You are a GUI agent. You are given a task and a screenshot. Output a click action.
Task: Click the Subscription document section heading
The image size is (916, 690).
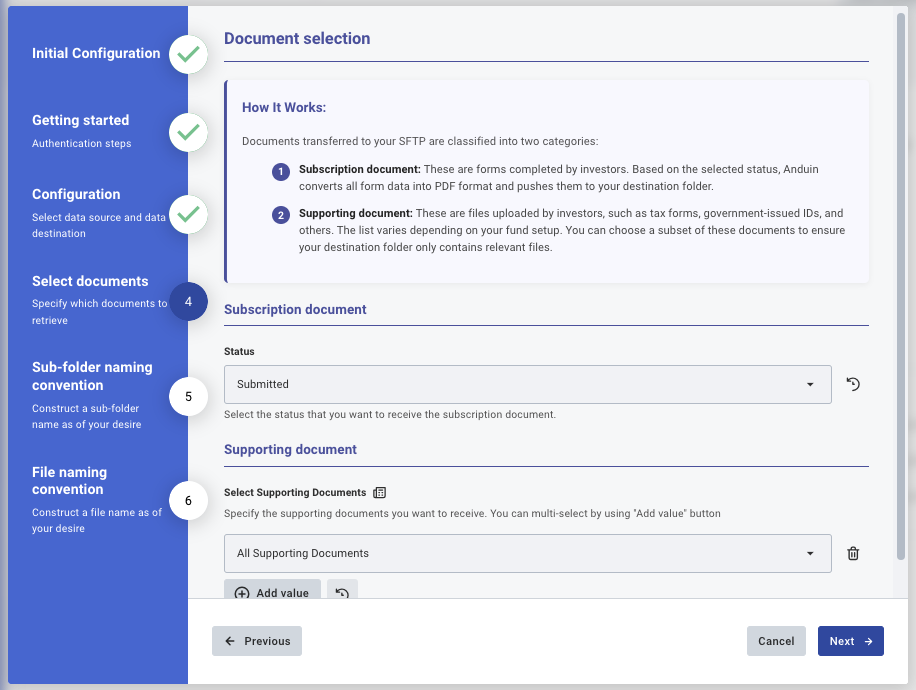point(295,310)
